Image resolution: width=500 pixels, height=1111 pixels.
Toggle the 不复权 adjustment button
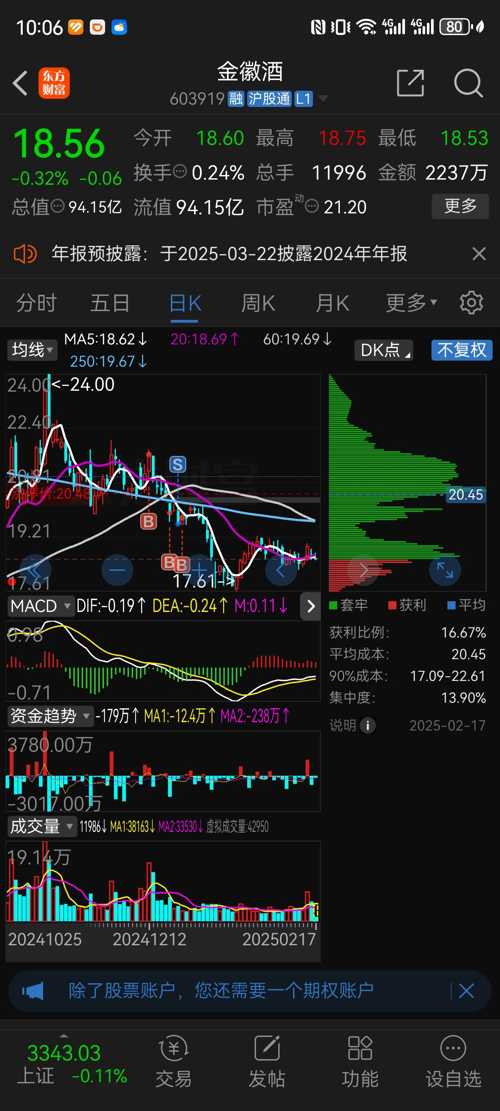tap(462, 350)
